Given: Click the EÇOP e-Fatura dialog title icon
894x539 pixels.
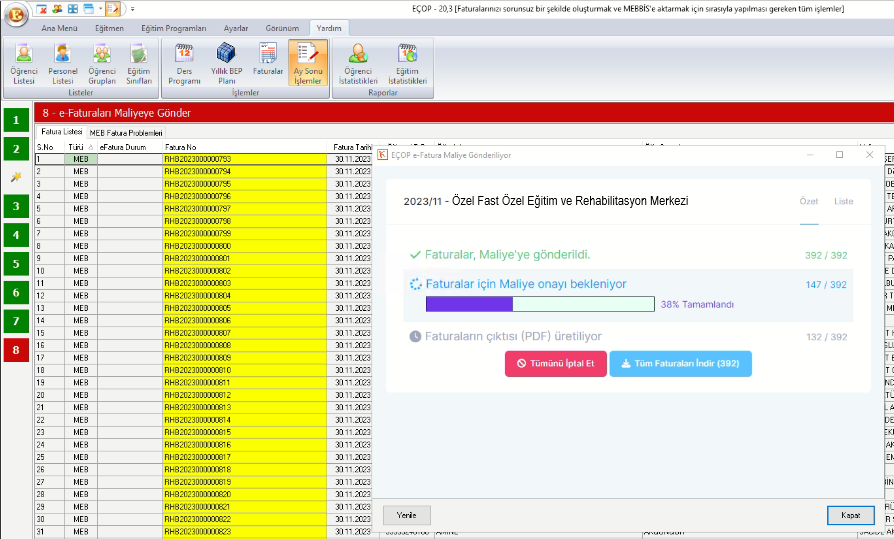Looking at the screenshot, I should point(383,155).
